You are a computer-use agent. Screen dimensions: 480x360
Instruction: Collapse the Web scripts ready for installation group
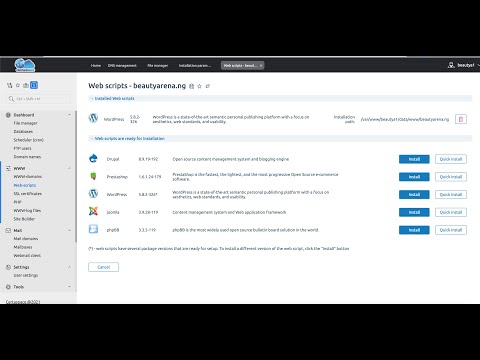(92, 139)
